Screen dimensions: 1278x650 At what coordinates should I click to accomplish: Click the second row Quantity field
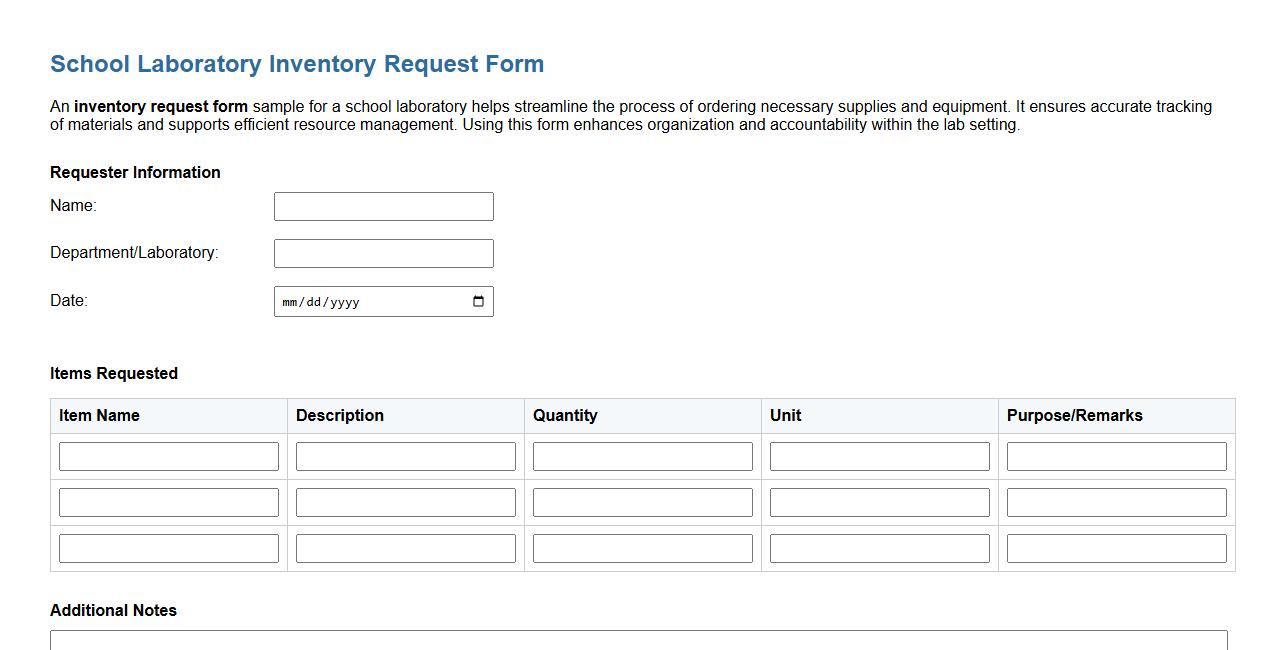pyautogui.click(x=642, y=501)
